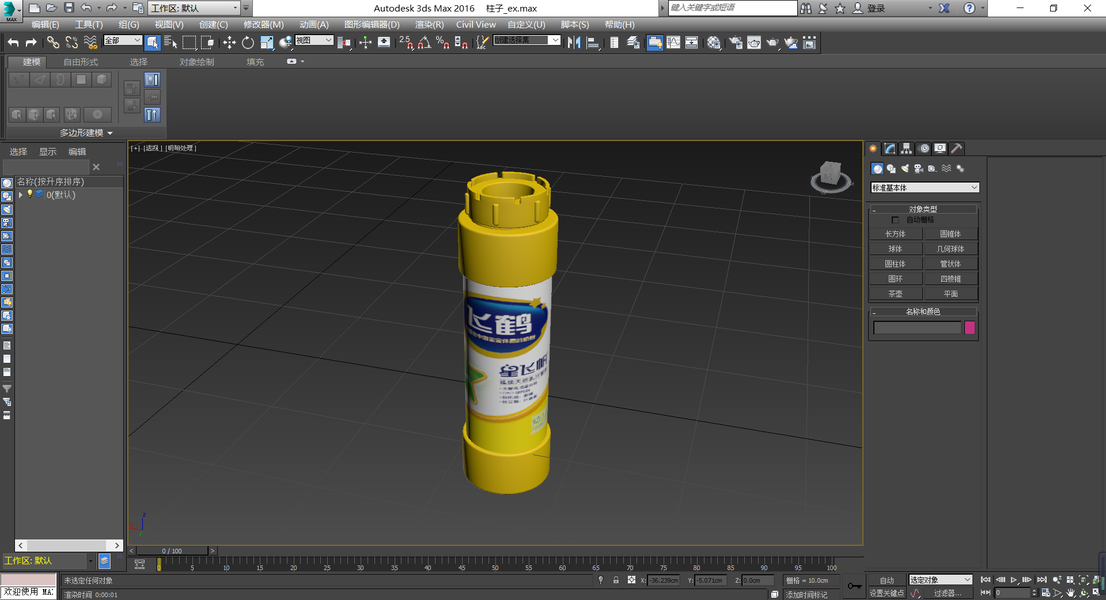Create a 长方体 box primitive
The height and width of the screenshot is (600, 1106).
click(895, 234)
